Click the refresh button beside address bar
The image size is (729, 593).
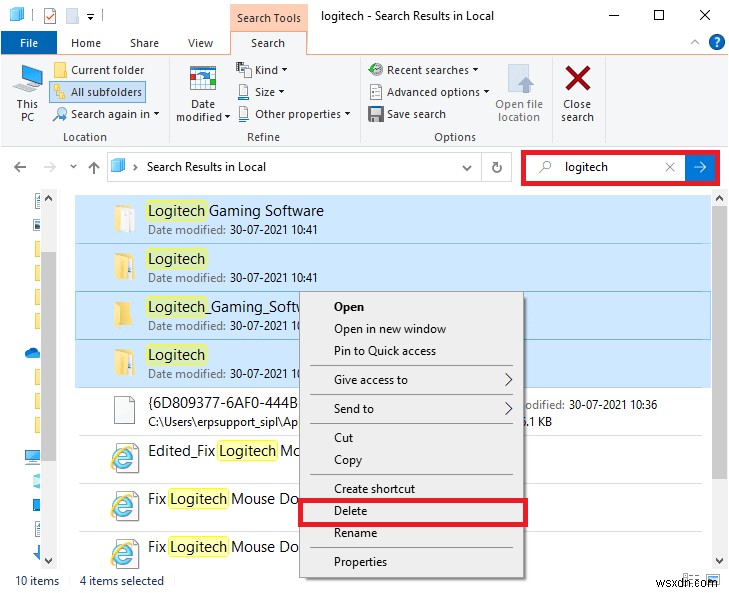click(x=496, y=167)
